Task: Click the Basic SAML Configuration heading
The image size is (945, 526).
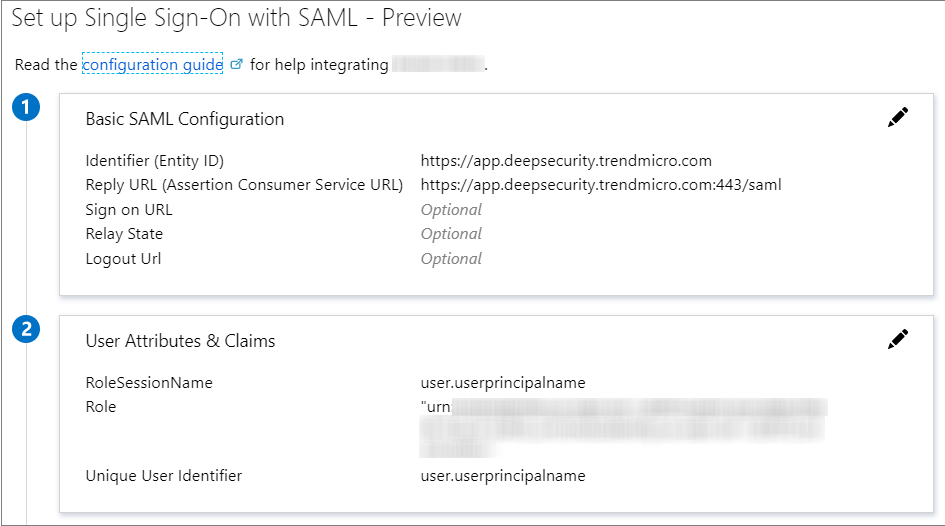Action: point(185,119)
